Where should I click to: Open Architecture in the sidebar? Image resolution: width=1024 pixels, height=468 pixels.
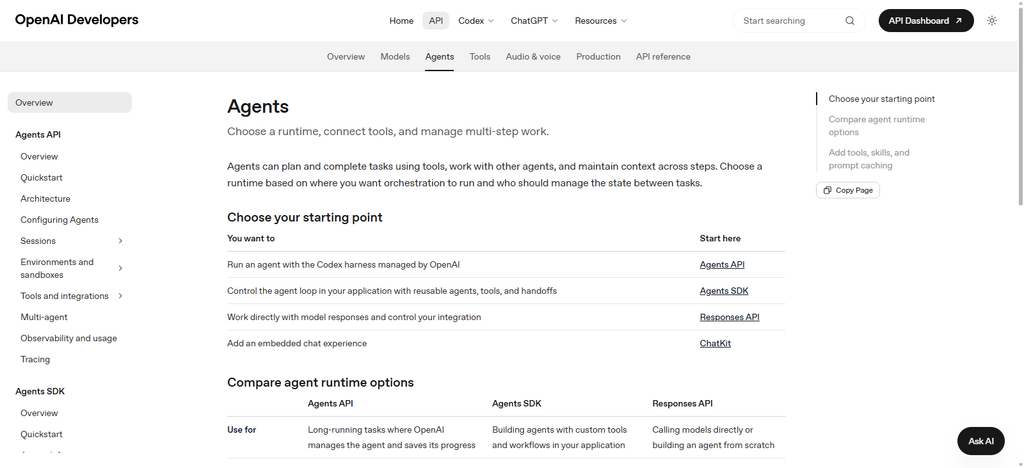[x=45, y=199]
